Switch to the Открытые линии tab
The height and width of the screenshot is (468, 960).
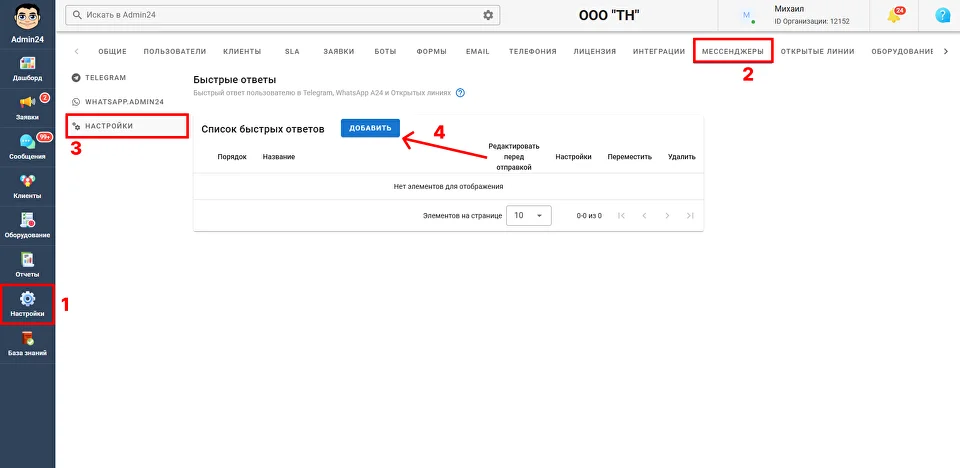pyautogui.click(x=817, y=51)
